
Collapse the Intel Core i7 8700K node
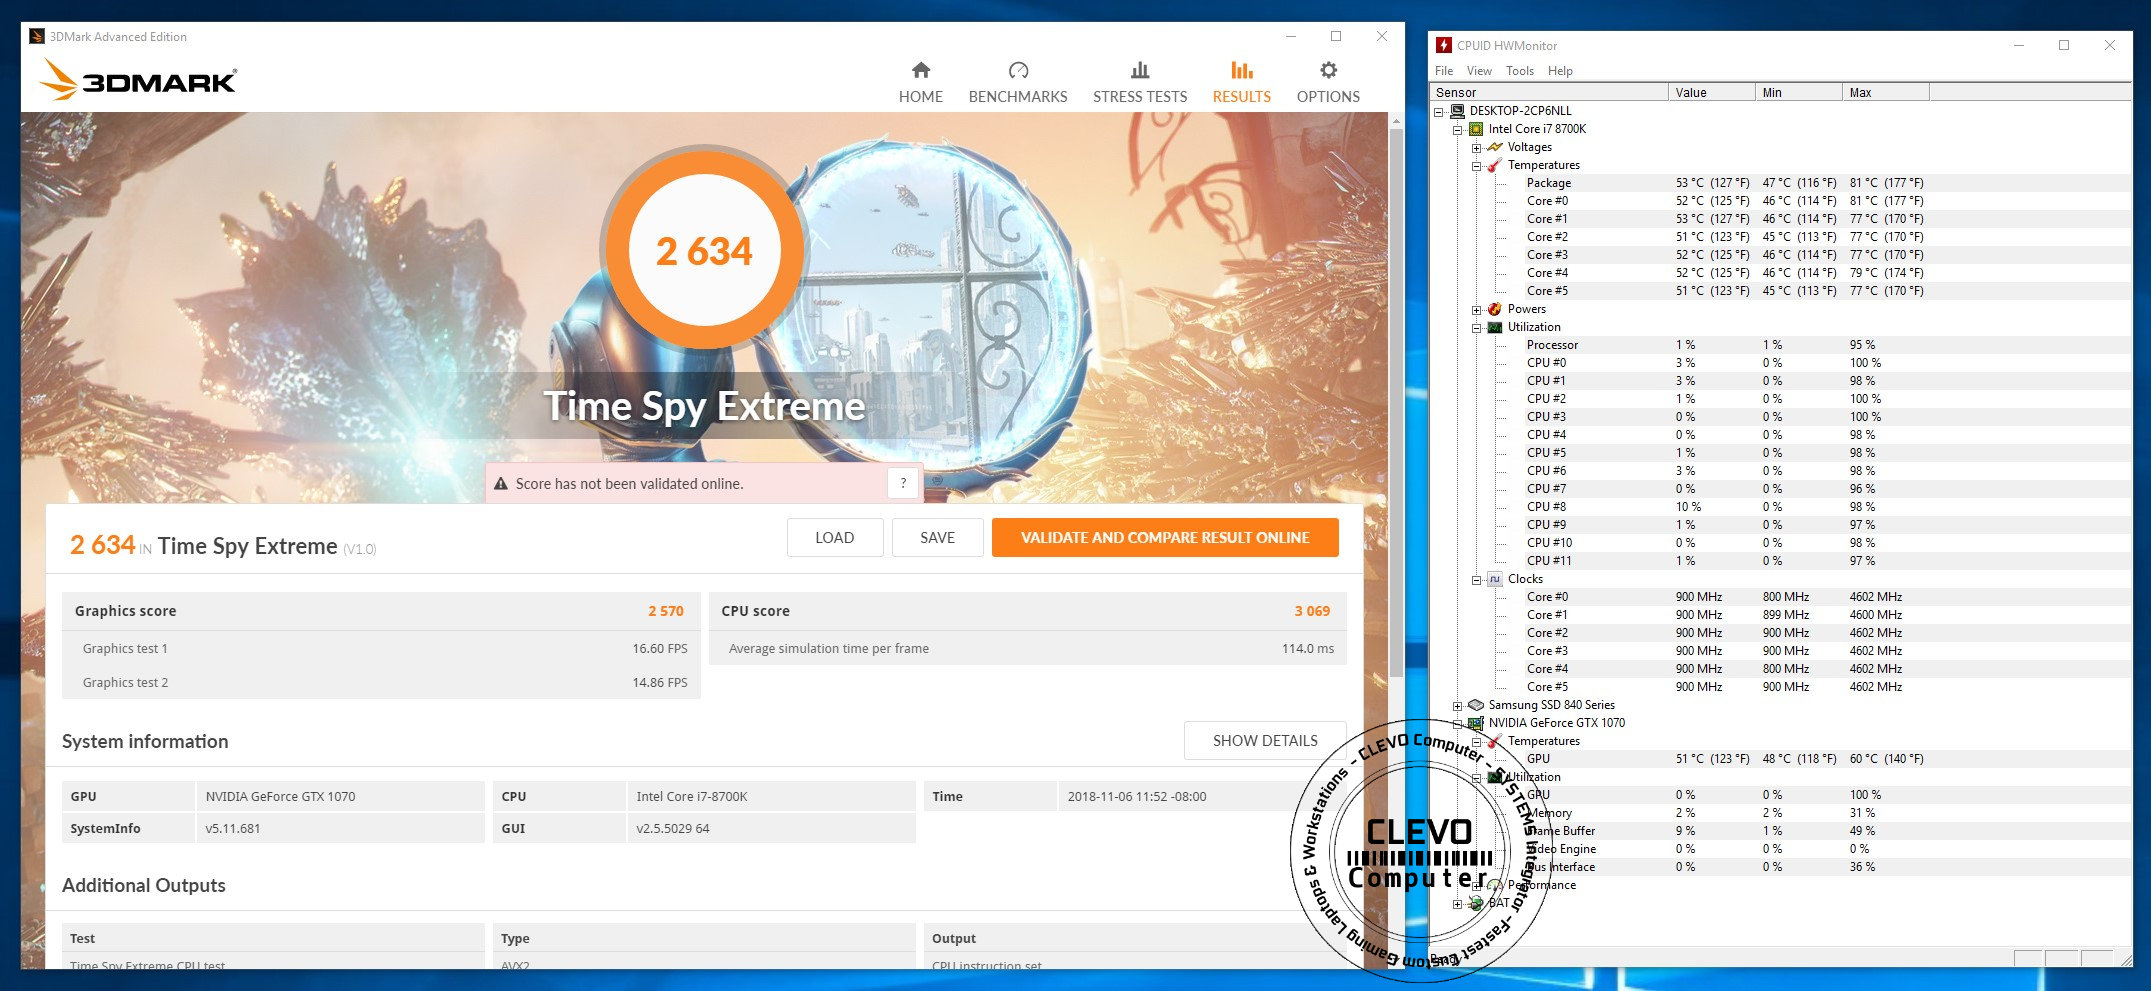1458,129
